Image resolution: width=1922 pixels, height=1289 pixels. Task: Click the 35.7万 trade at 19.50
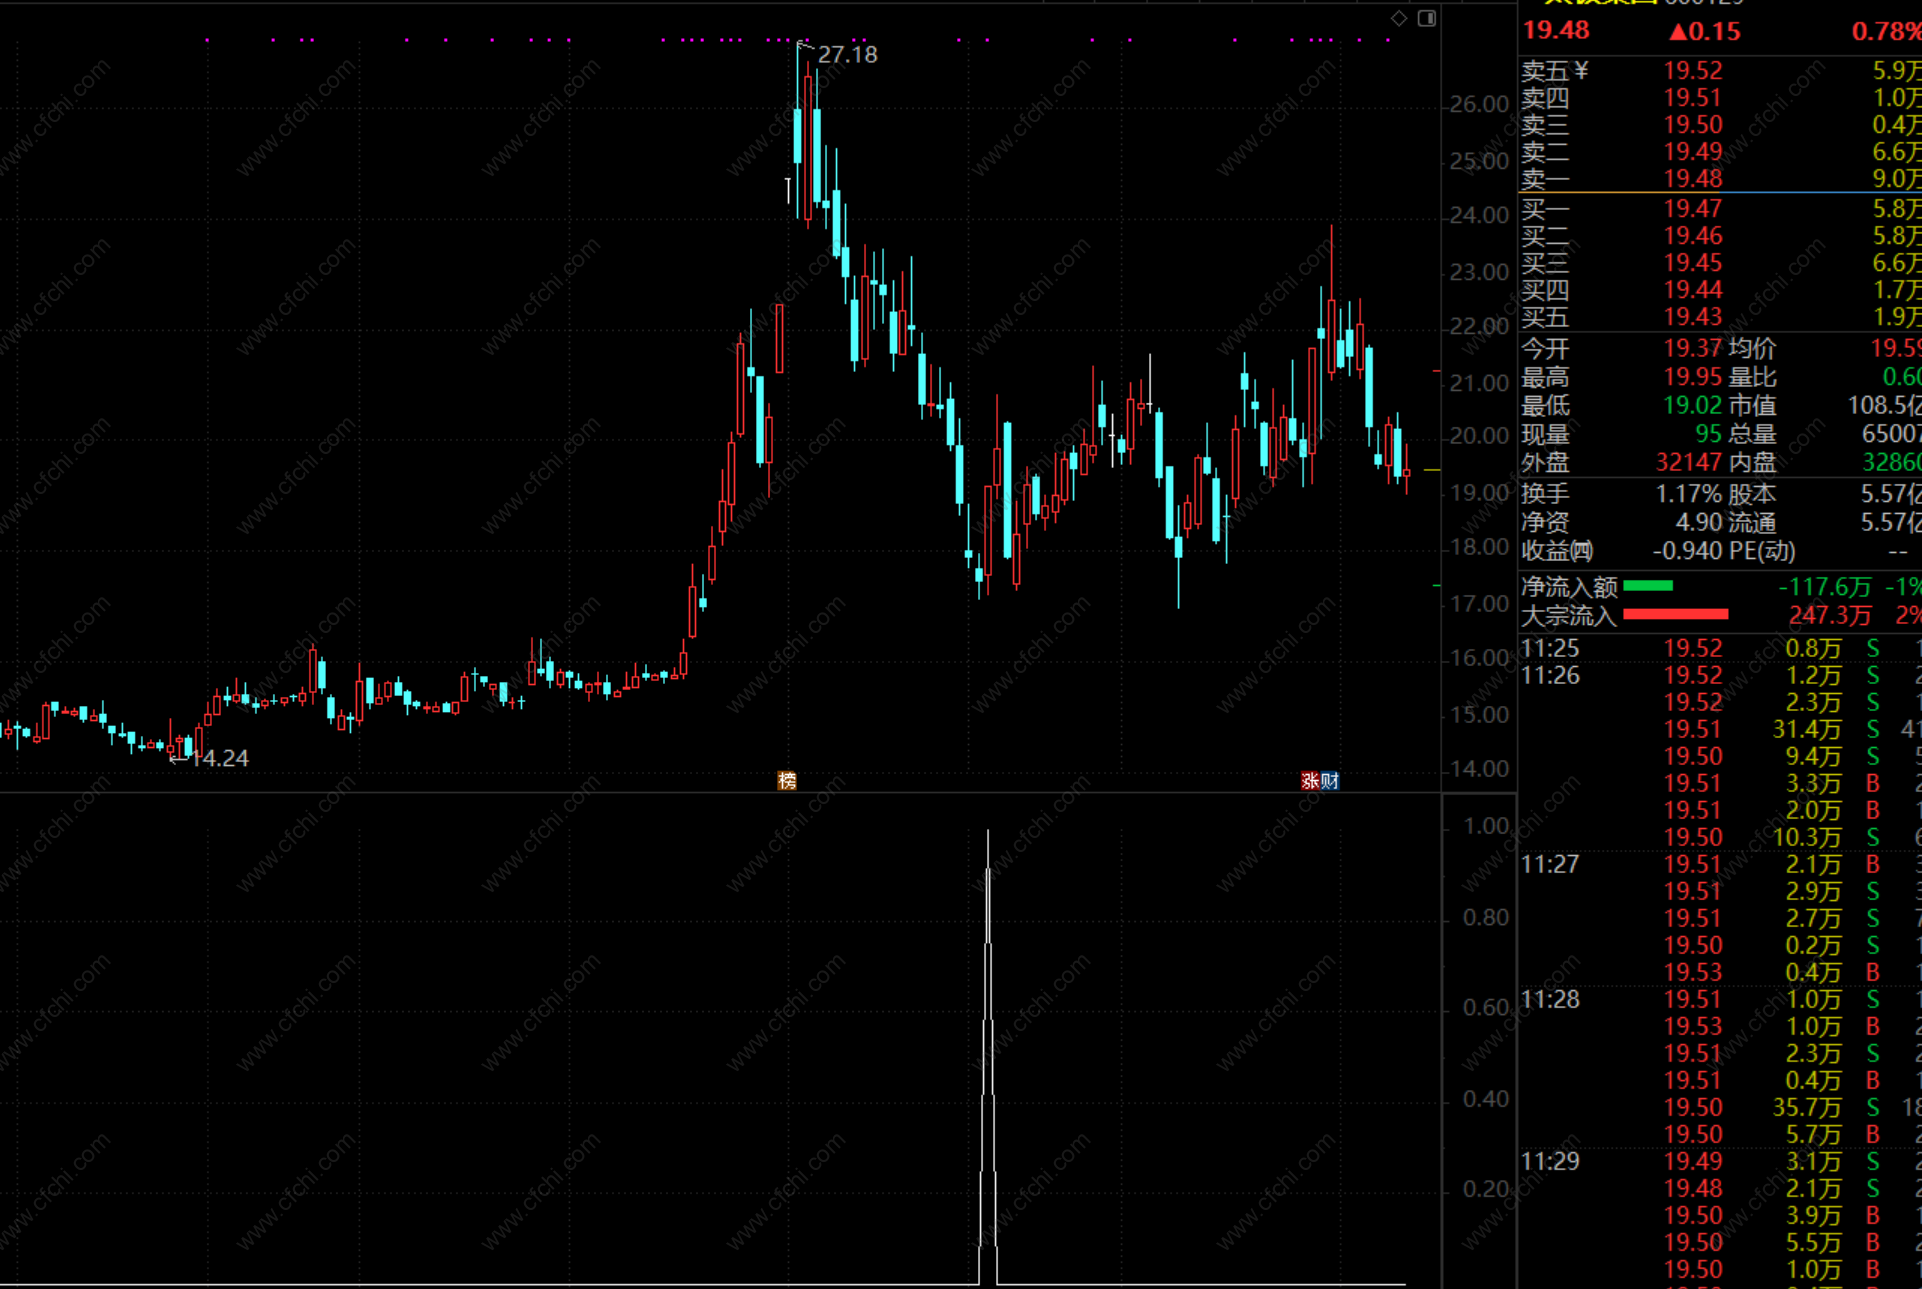point(1806,1108)
